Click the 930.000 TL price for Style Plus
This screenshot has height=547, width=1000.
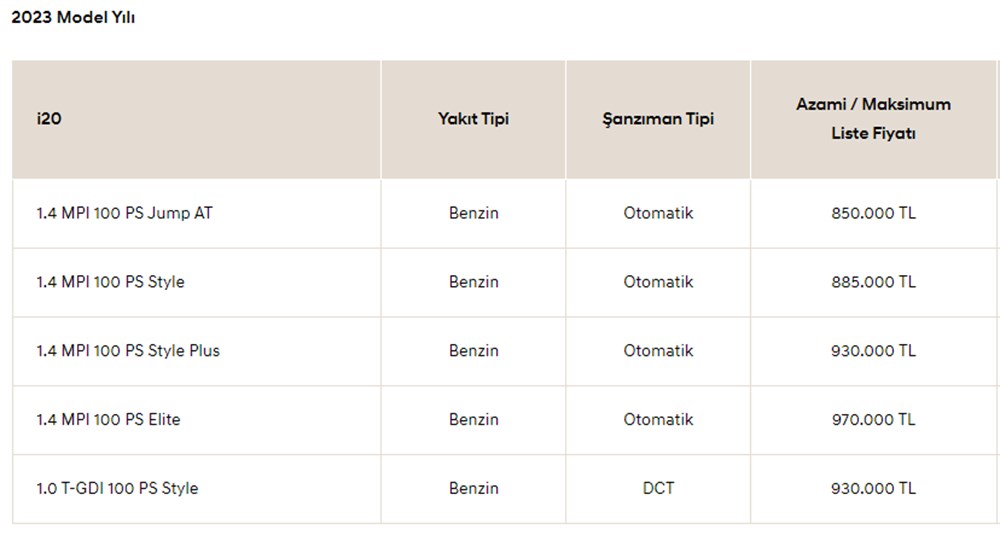pos(873,351)
